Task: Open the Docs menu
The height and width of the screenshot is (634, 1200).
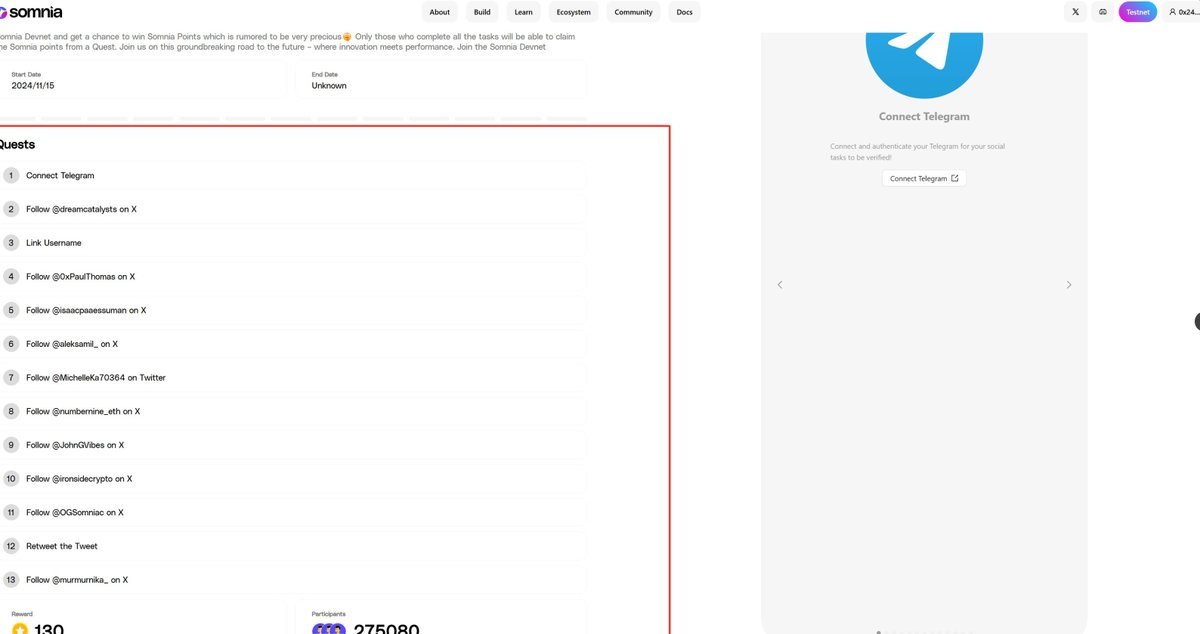Action: pos(684,12)
